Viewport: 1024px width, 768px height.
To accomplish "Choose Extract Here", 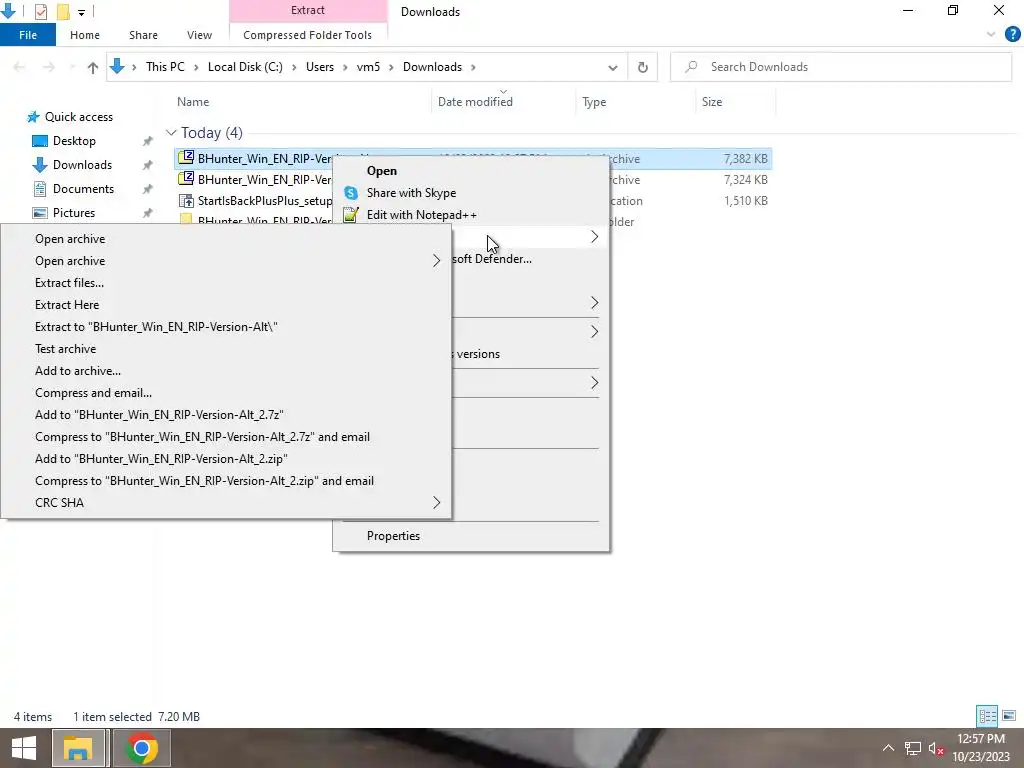I will tap(67, 305).
